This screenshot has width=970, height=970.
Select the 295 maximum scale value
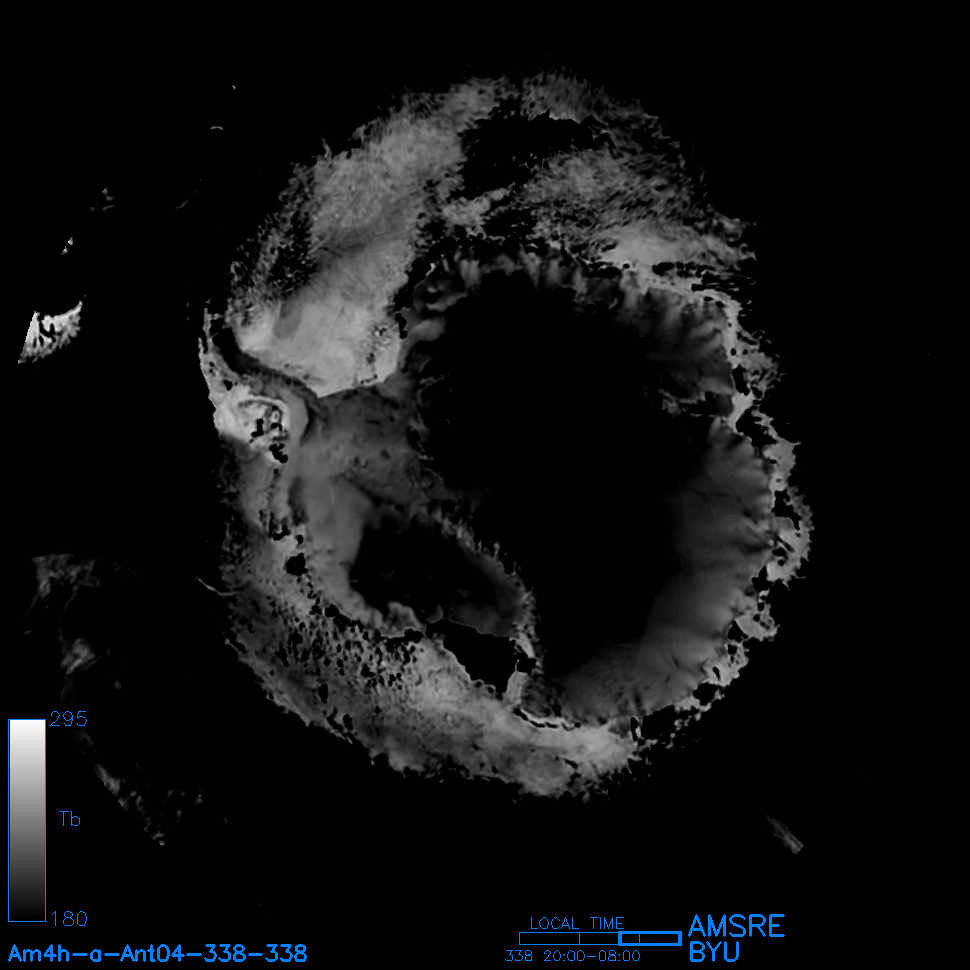click(x=68, y=720)
